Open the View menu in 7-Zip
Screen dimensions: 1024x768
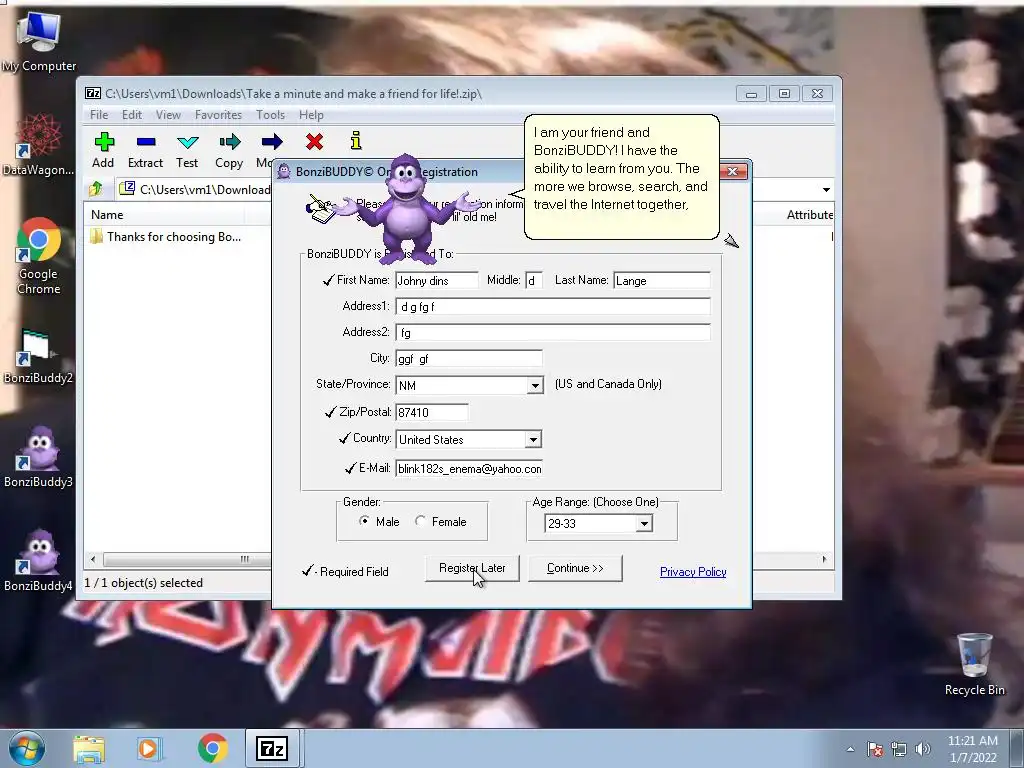[x=168, y=115]
